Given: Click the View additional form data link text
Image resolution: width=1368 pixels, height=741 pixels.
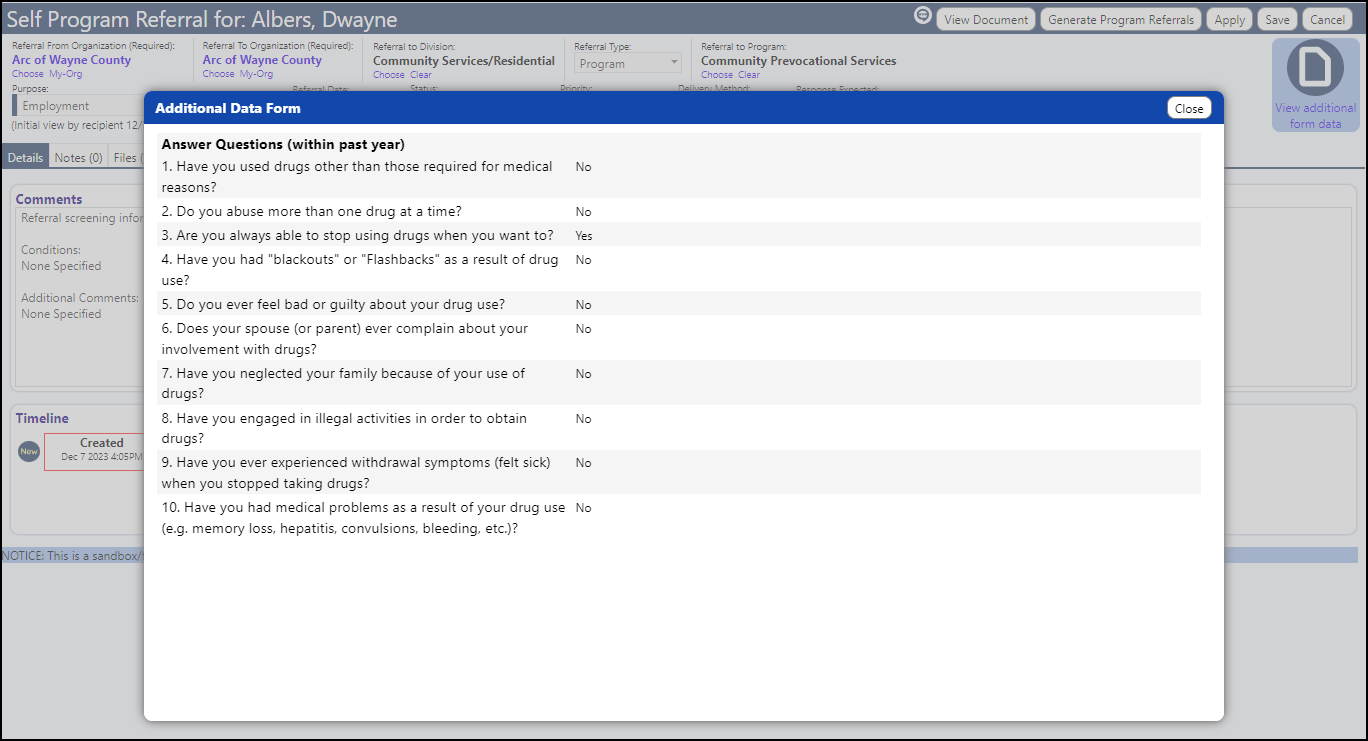Looking at the screenshot, I should [x=1315, y=115].
